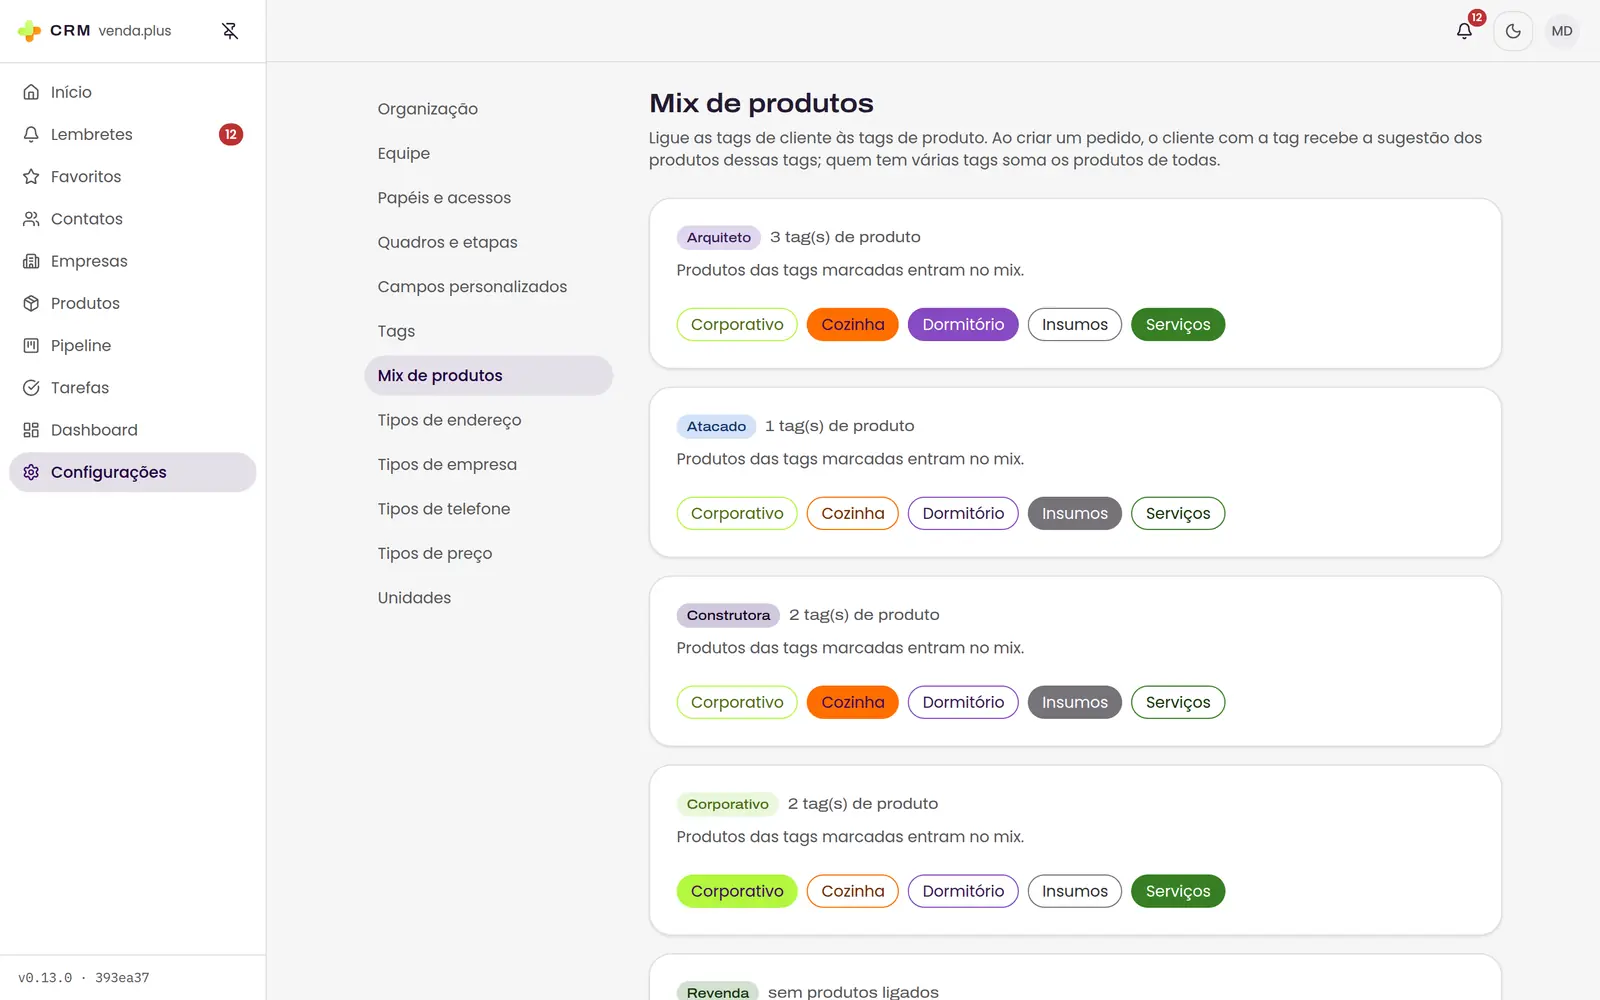Image resolution: width=1600 pixels, height=1000 pixels.
Task: Click the Tarefas check-circle icon
Action: [x=31, y=388]
